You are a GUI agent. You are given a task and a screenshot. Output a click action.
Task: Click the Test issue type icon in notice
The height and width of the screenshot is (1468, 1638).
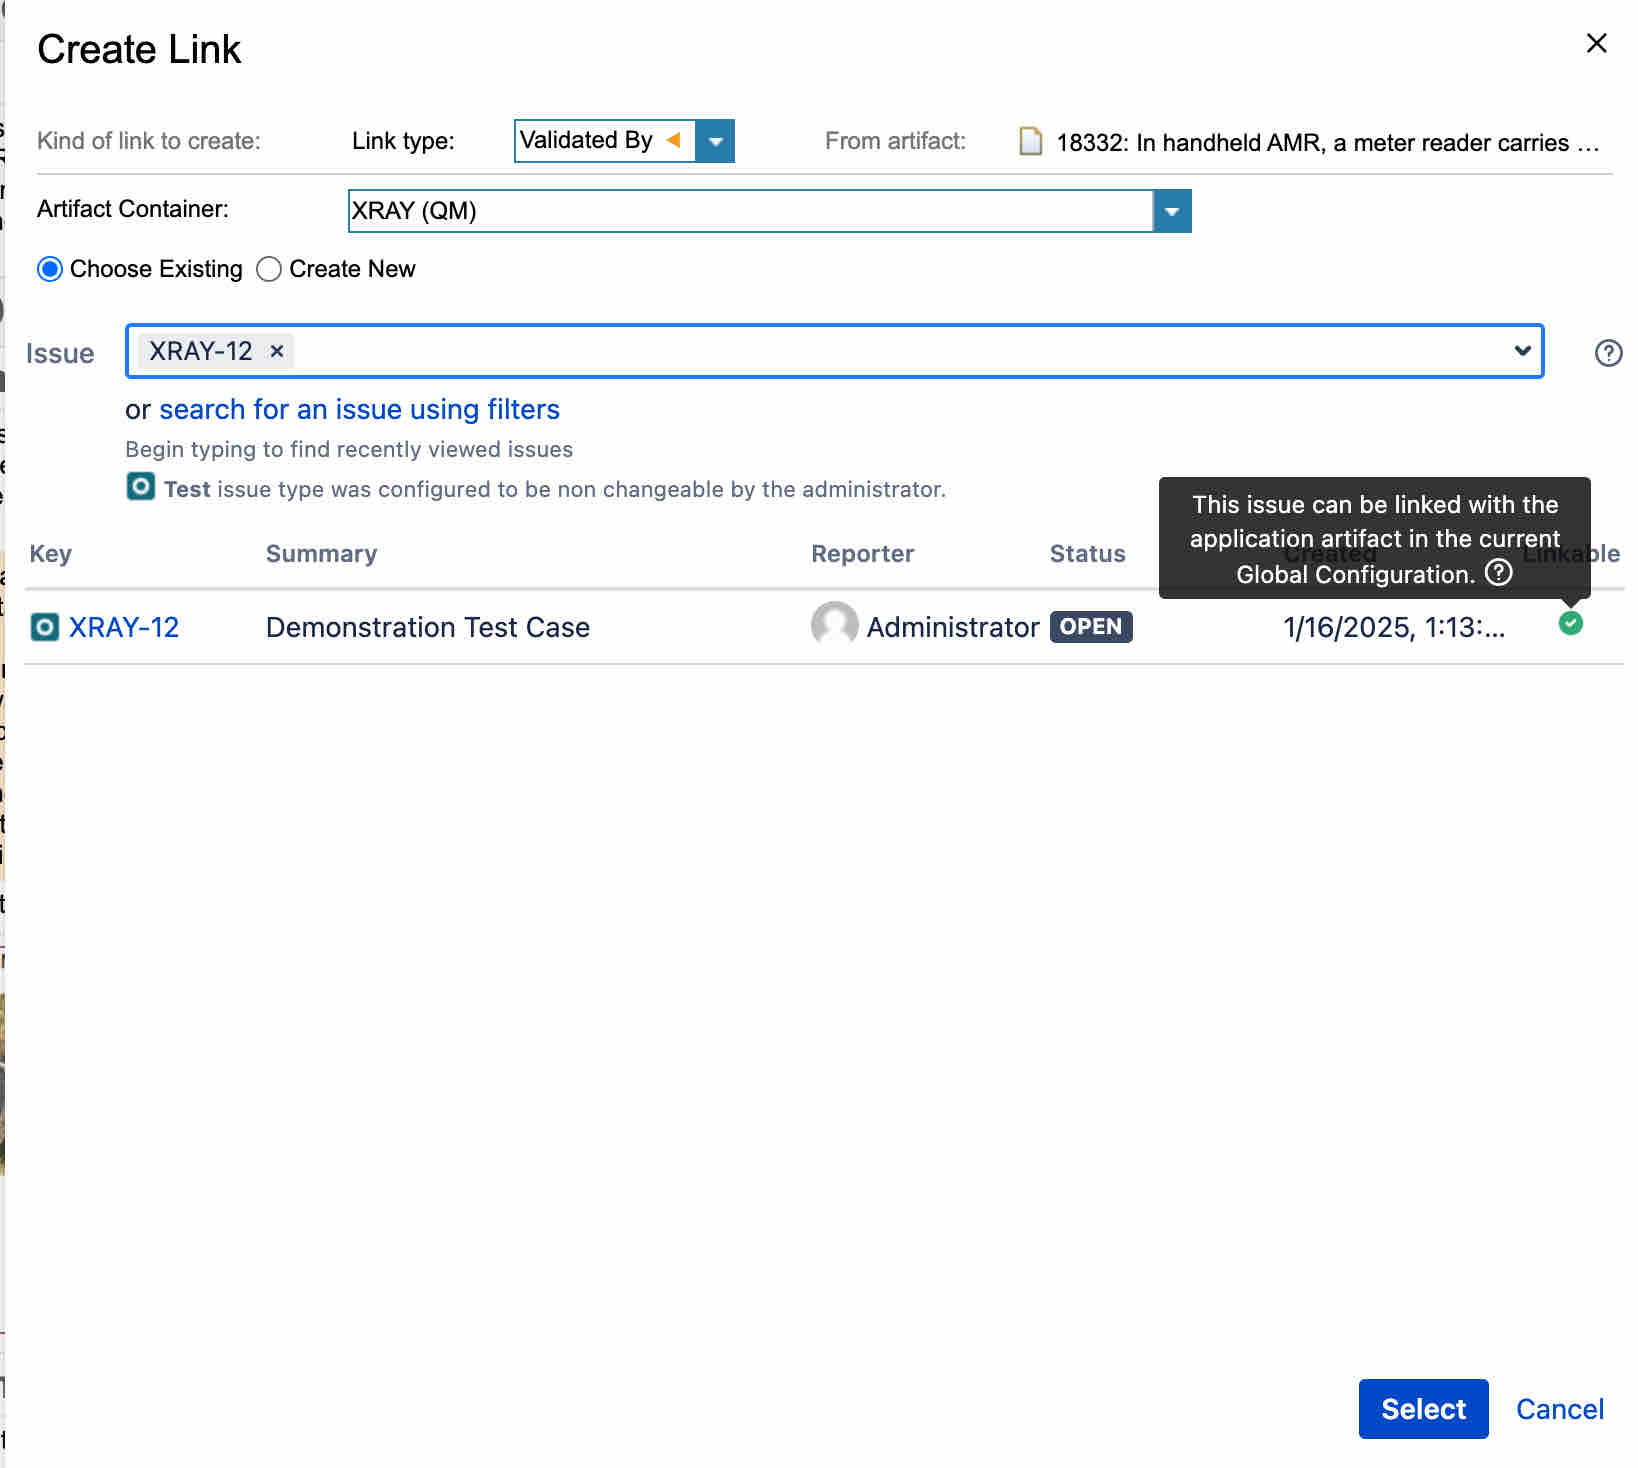click(141, 487)
